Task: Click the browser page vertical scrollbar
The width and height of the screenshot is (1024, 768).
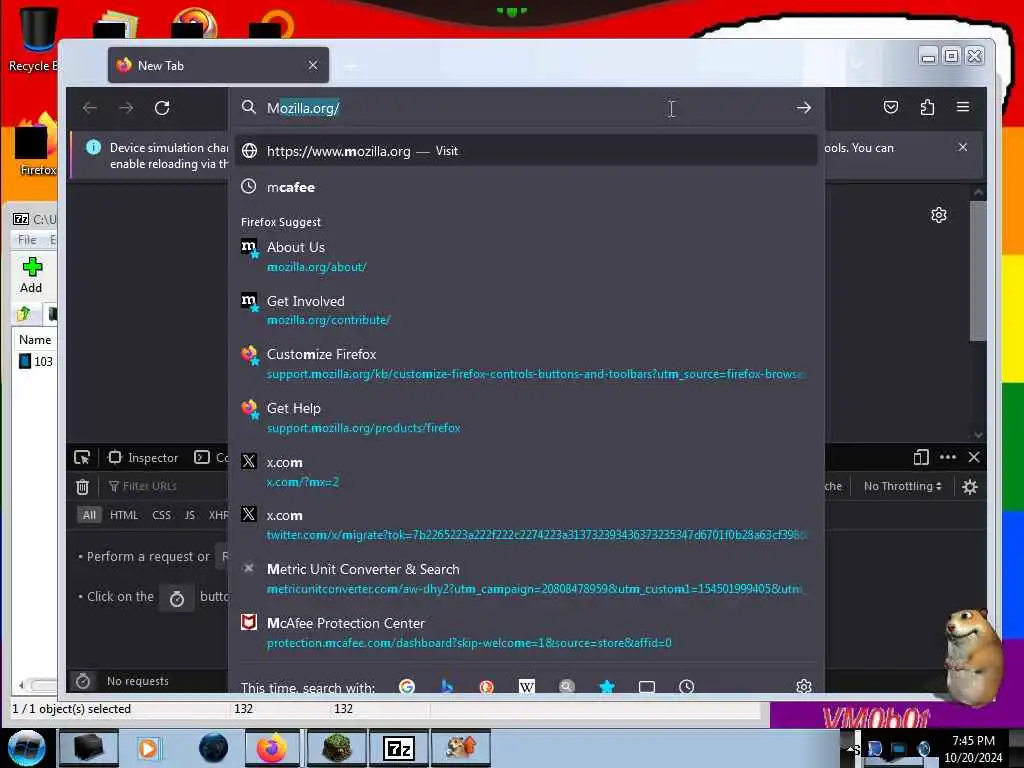Action: tap(978, 271)
